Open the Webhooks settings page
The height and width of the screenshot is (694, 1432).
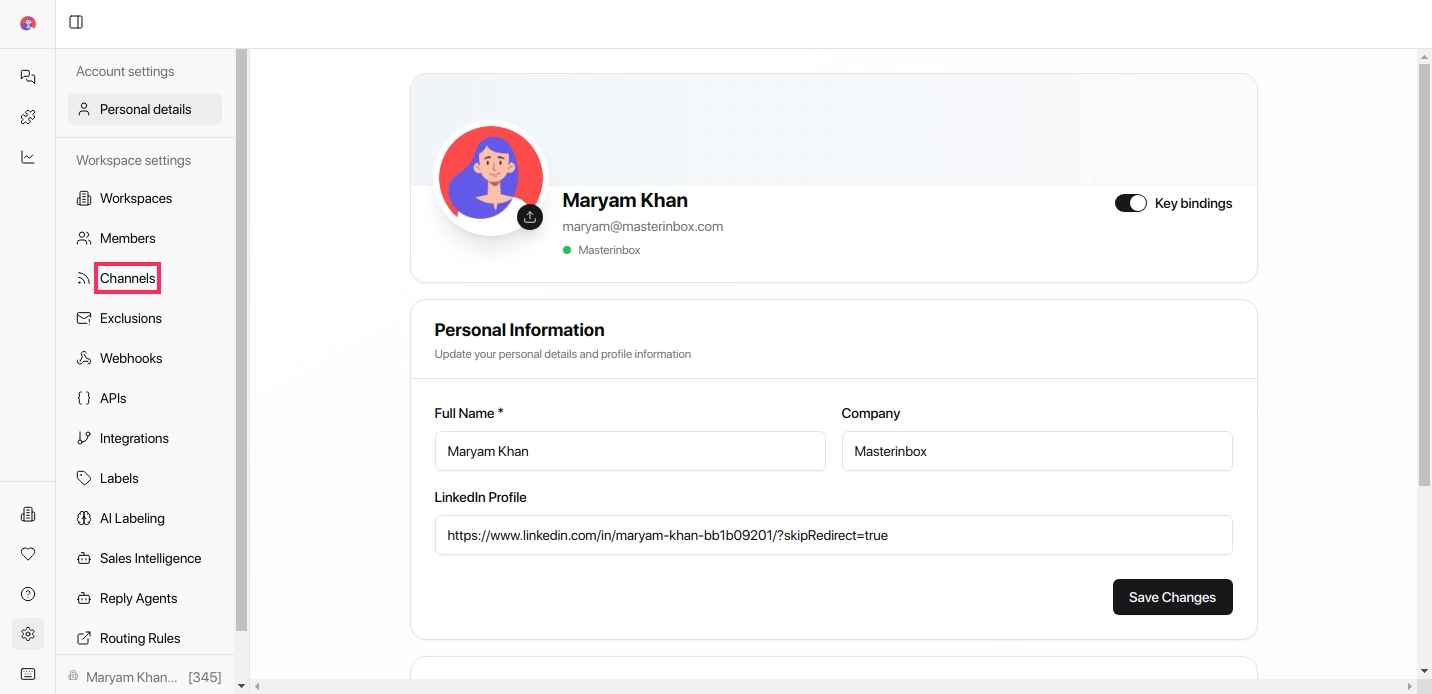pyautogui.click(x=130, y=358)
